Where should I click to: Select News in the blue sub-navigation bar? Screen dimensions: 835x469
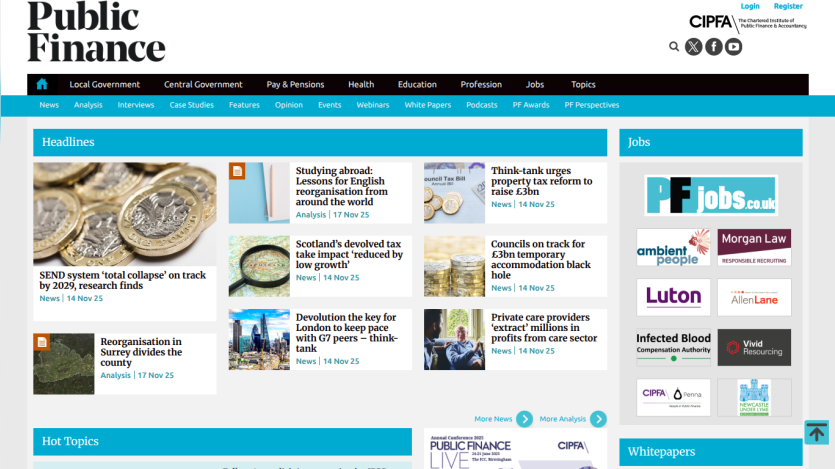[x=49, y=105]
